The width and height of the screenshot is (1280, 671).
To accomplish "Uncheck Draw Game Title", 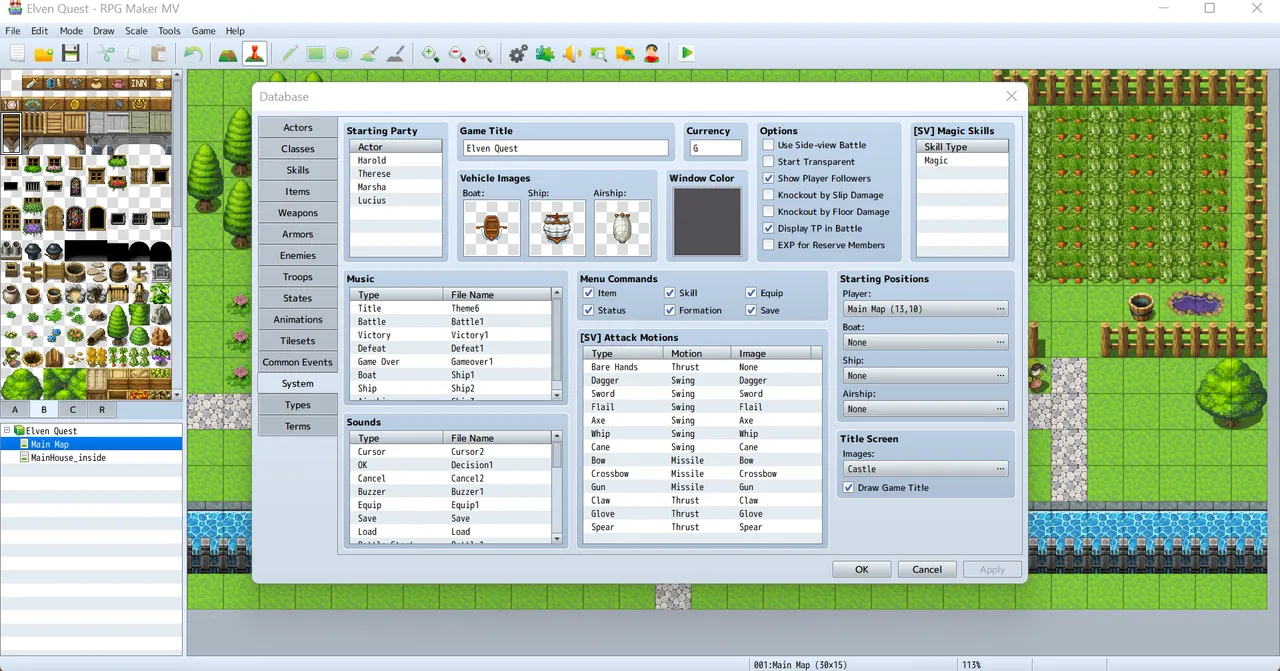I will (849, 488).
